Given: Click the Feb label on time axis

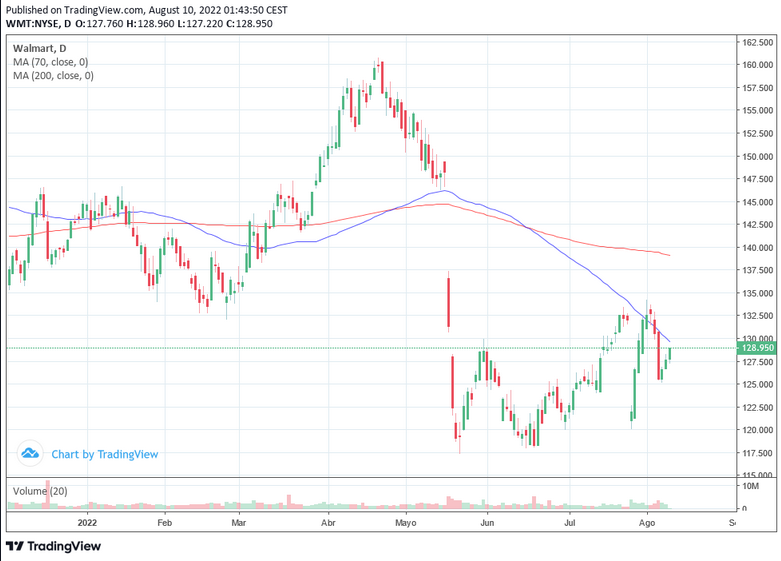Looking at the screenshot, I should [164, 523].
